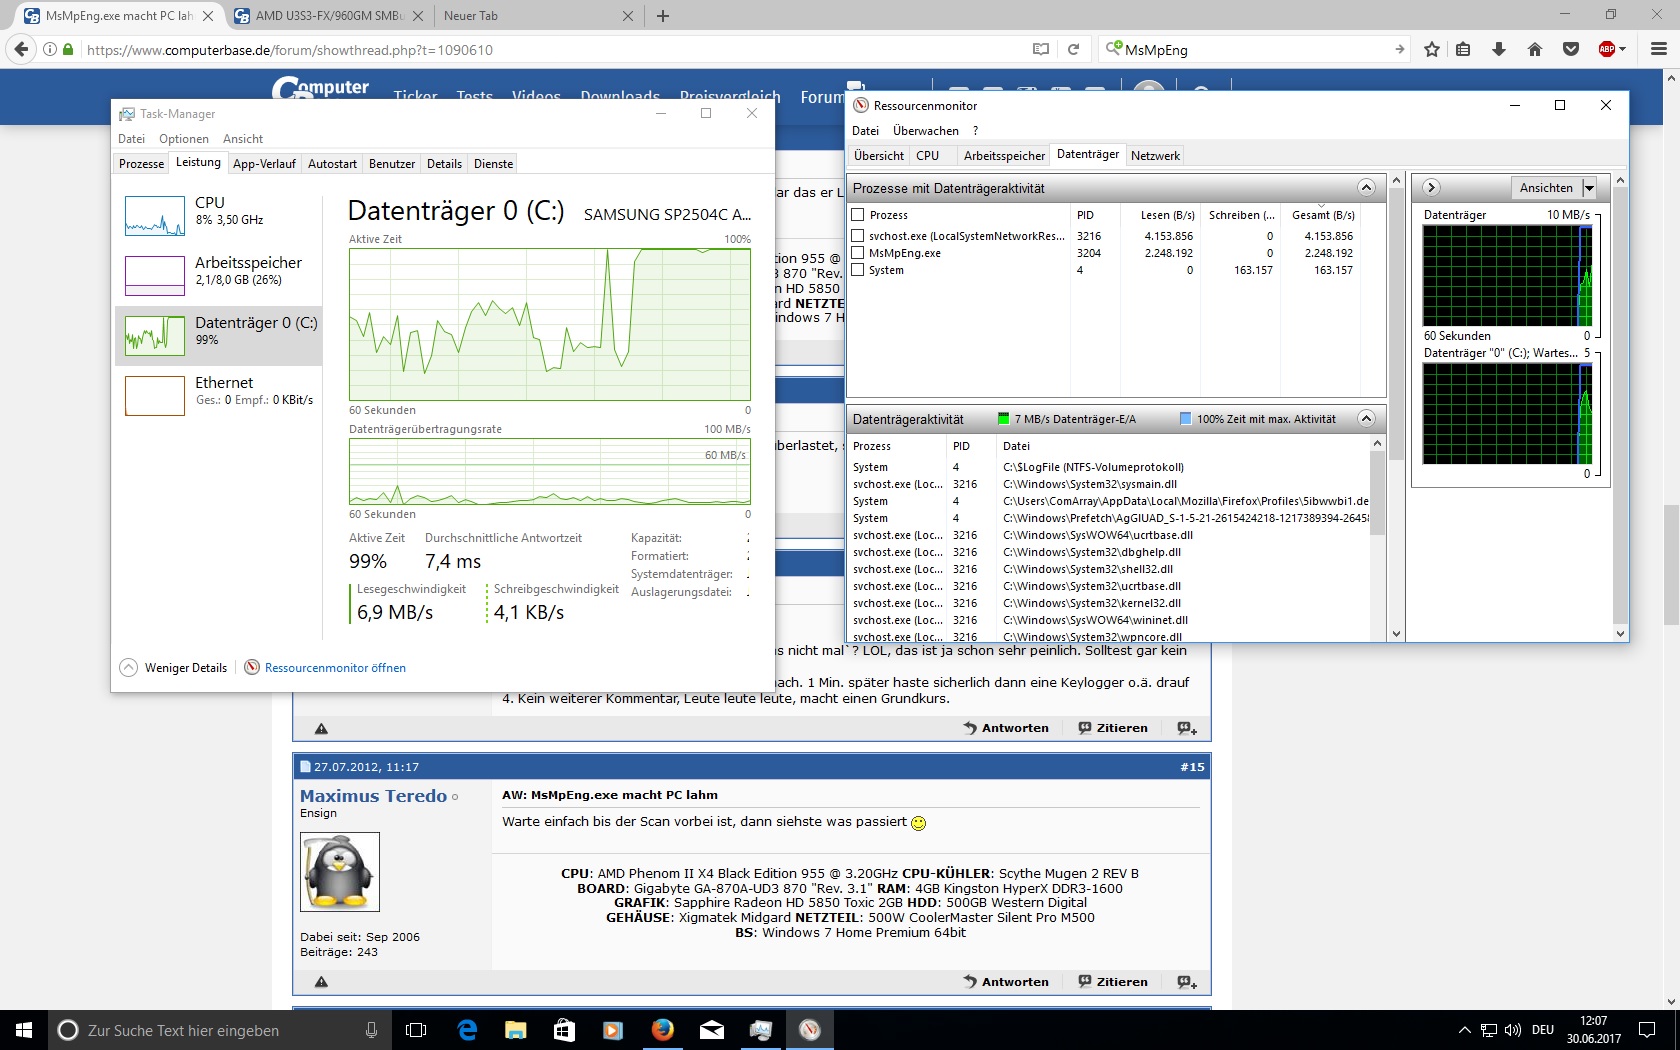Click Zitieren in post #15
The image size is (1680, 1050).
click(x=1113, y=982)
